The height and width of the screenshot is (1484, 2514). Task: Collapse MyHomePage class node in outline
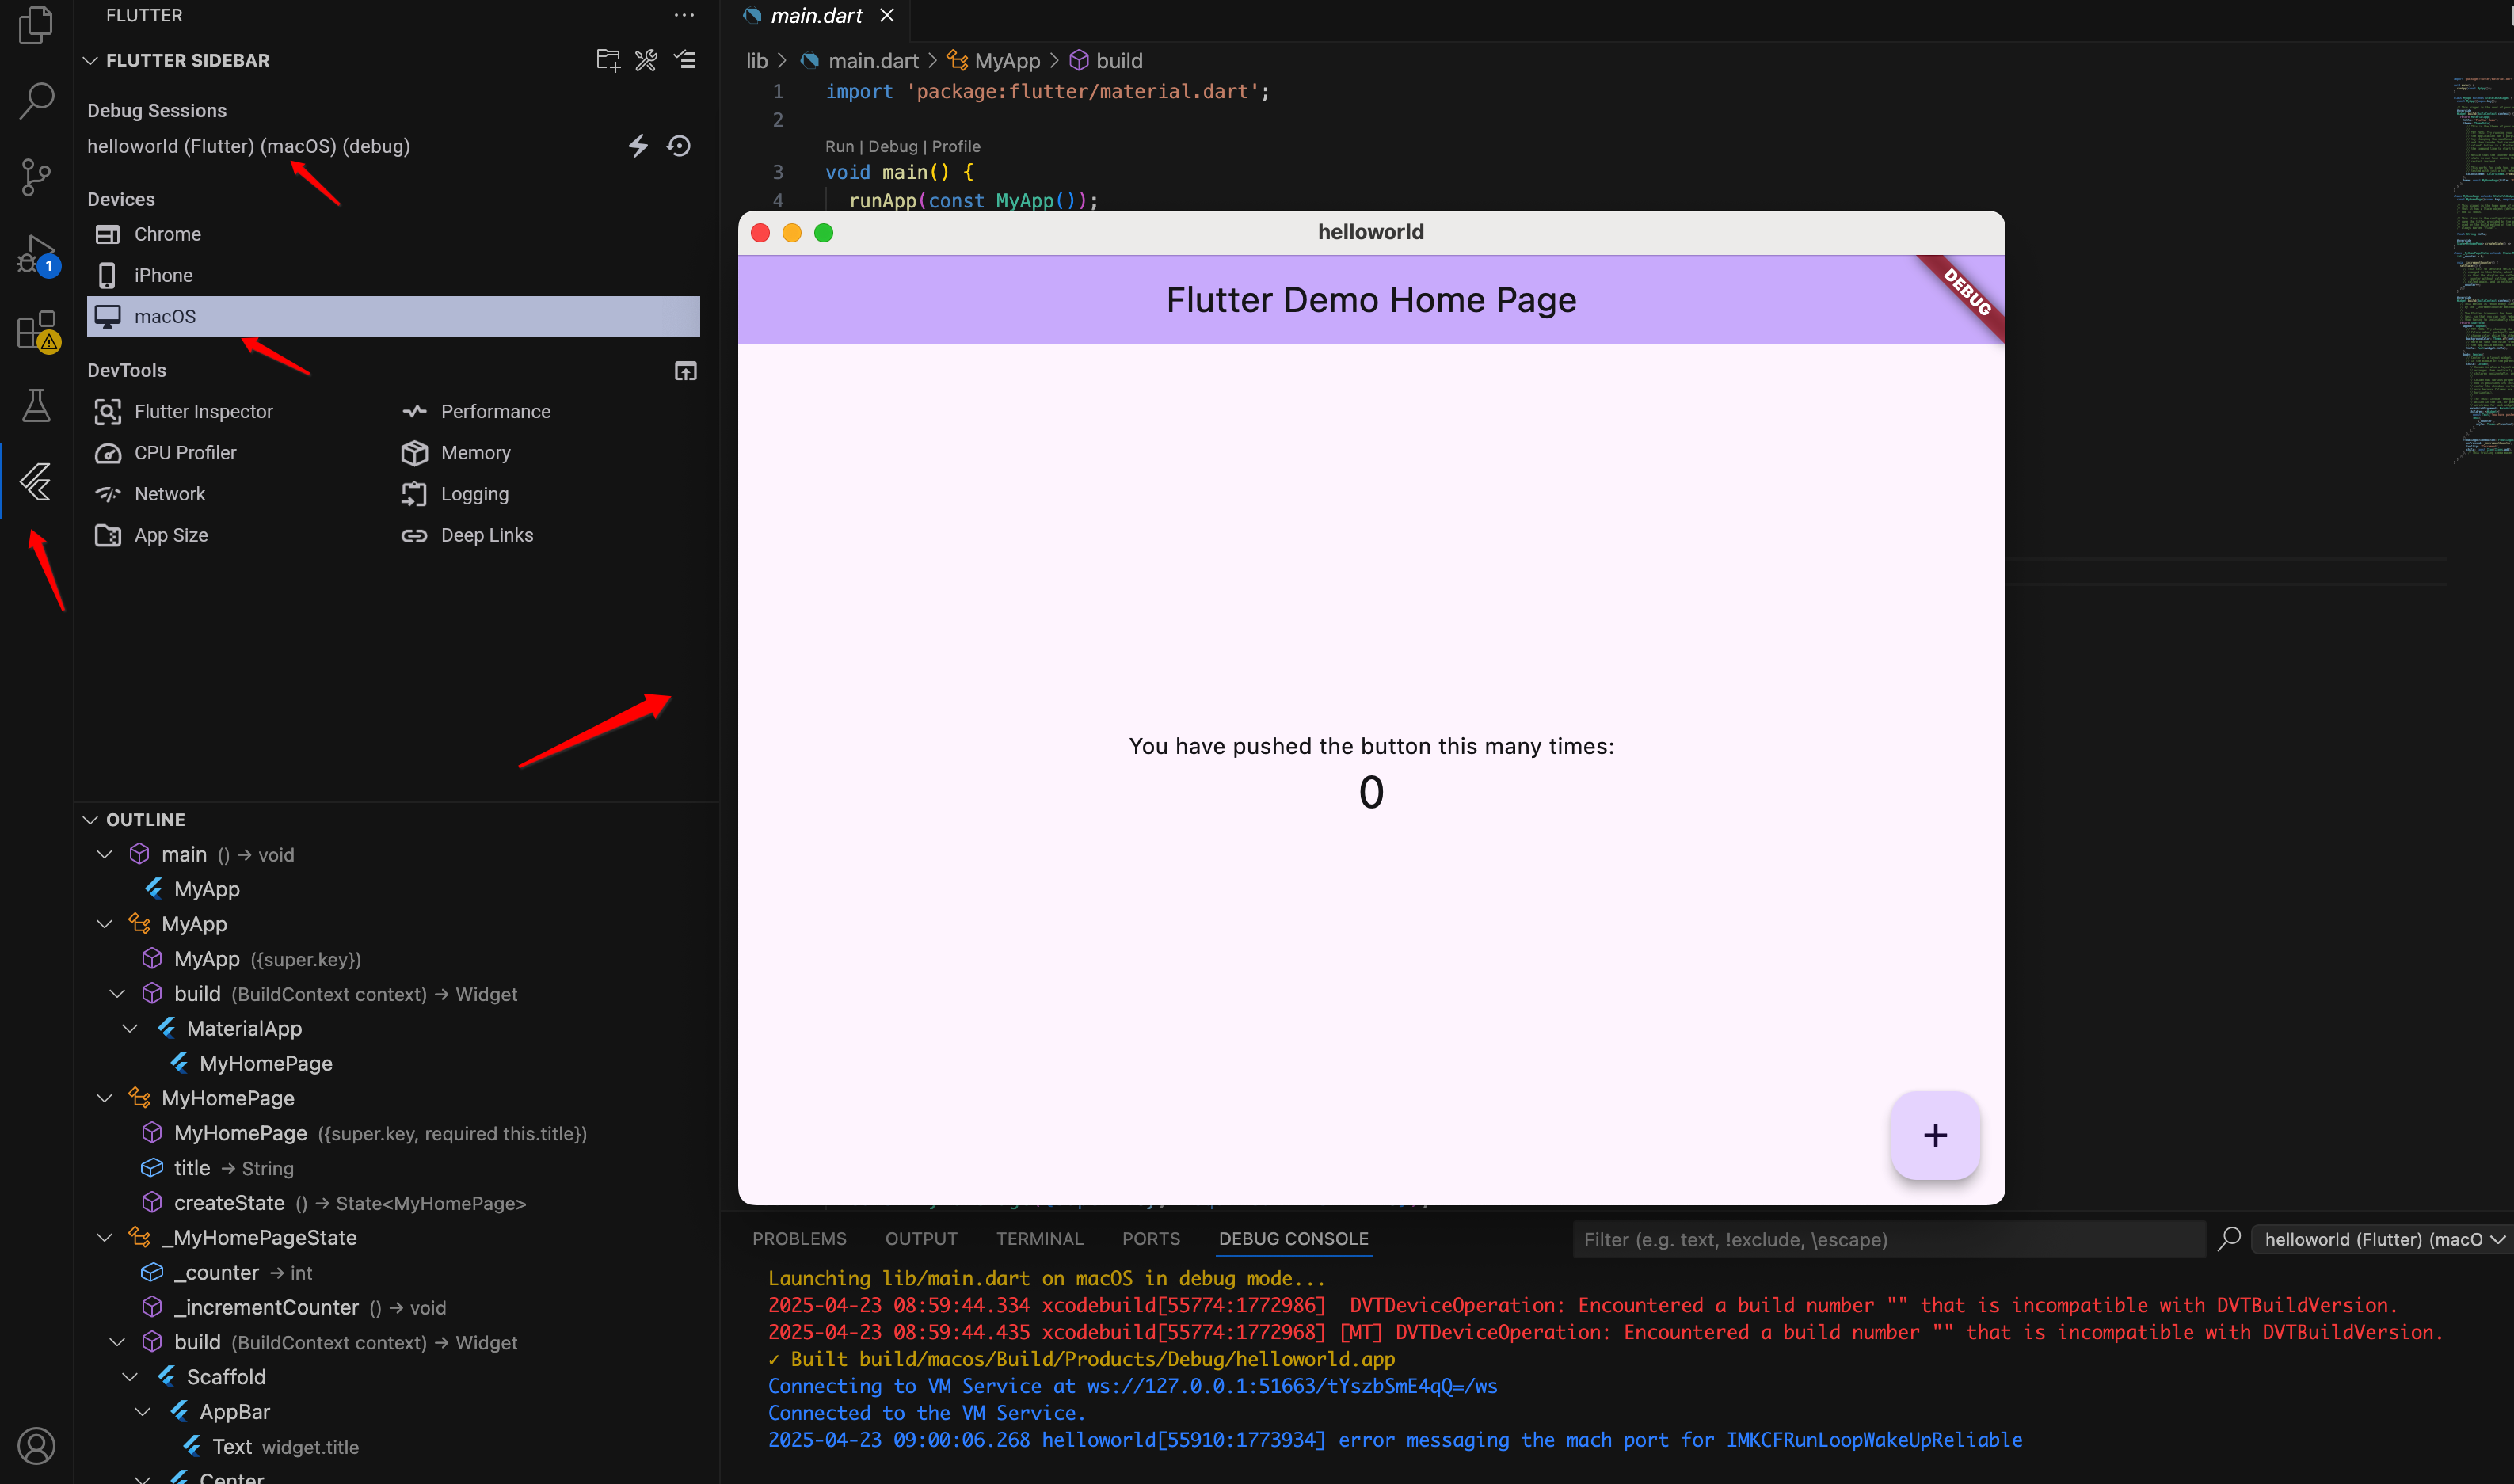click(104, 1098)
